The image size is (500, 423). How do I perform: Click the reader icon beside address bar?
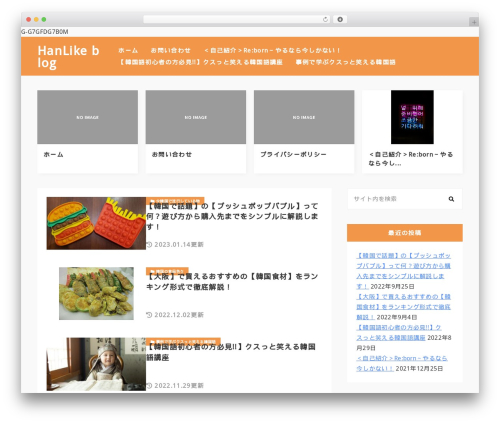tap(340, 19)
